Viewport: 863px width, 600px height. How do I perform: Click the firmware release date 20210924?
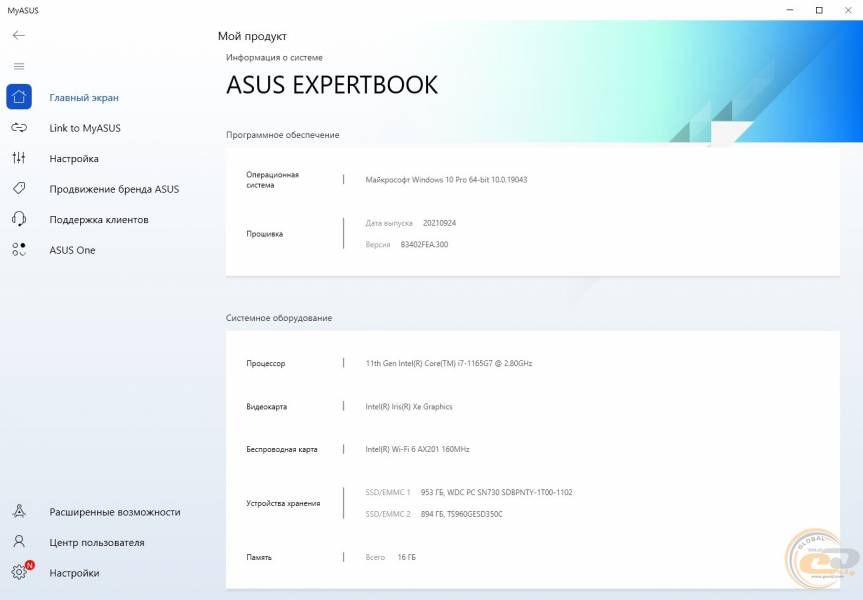click(x=439, y=223)
